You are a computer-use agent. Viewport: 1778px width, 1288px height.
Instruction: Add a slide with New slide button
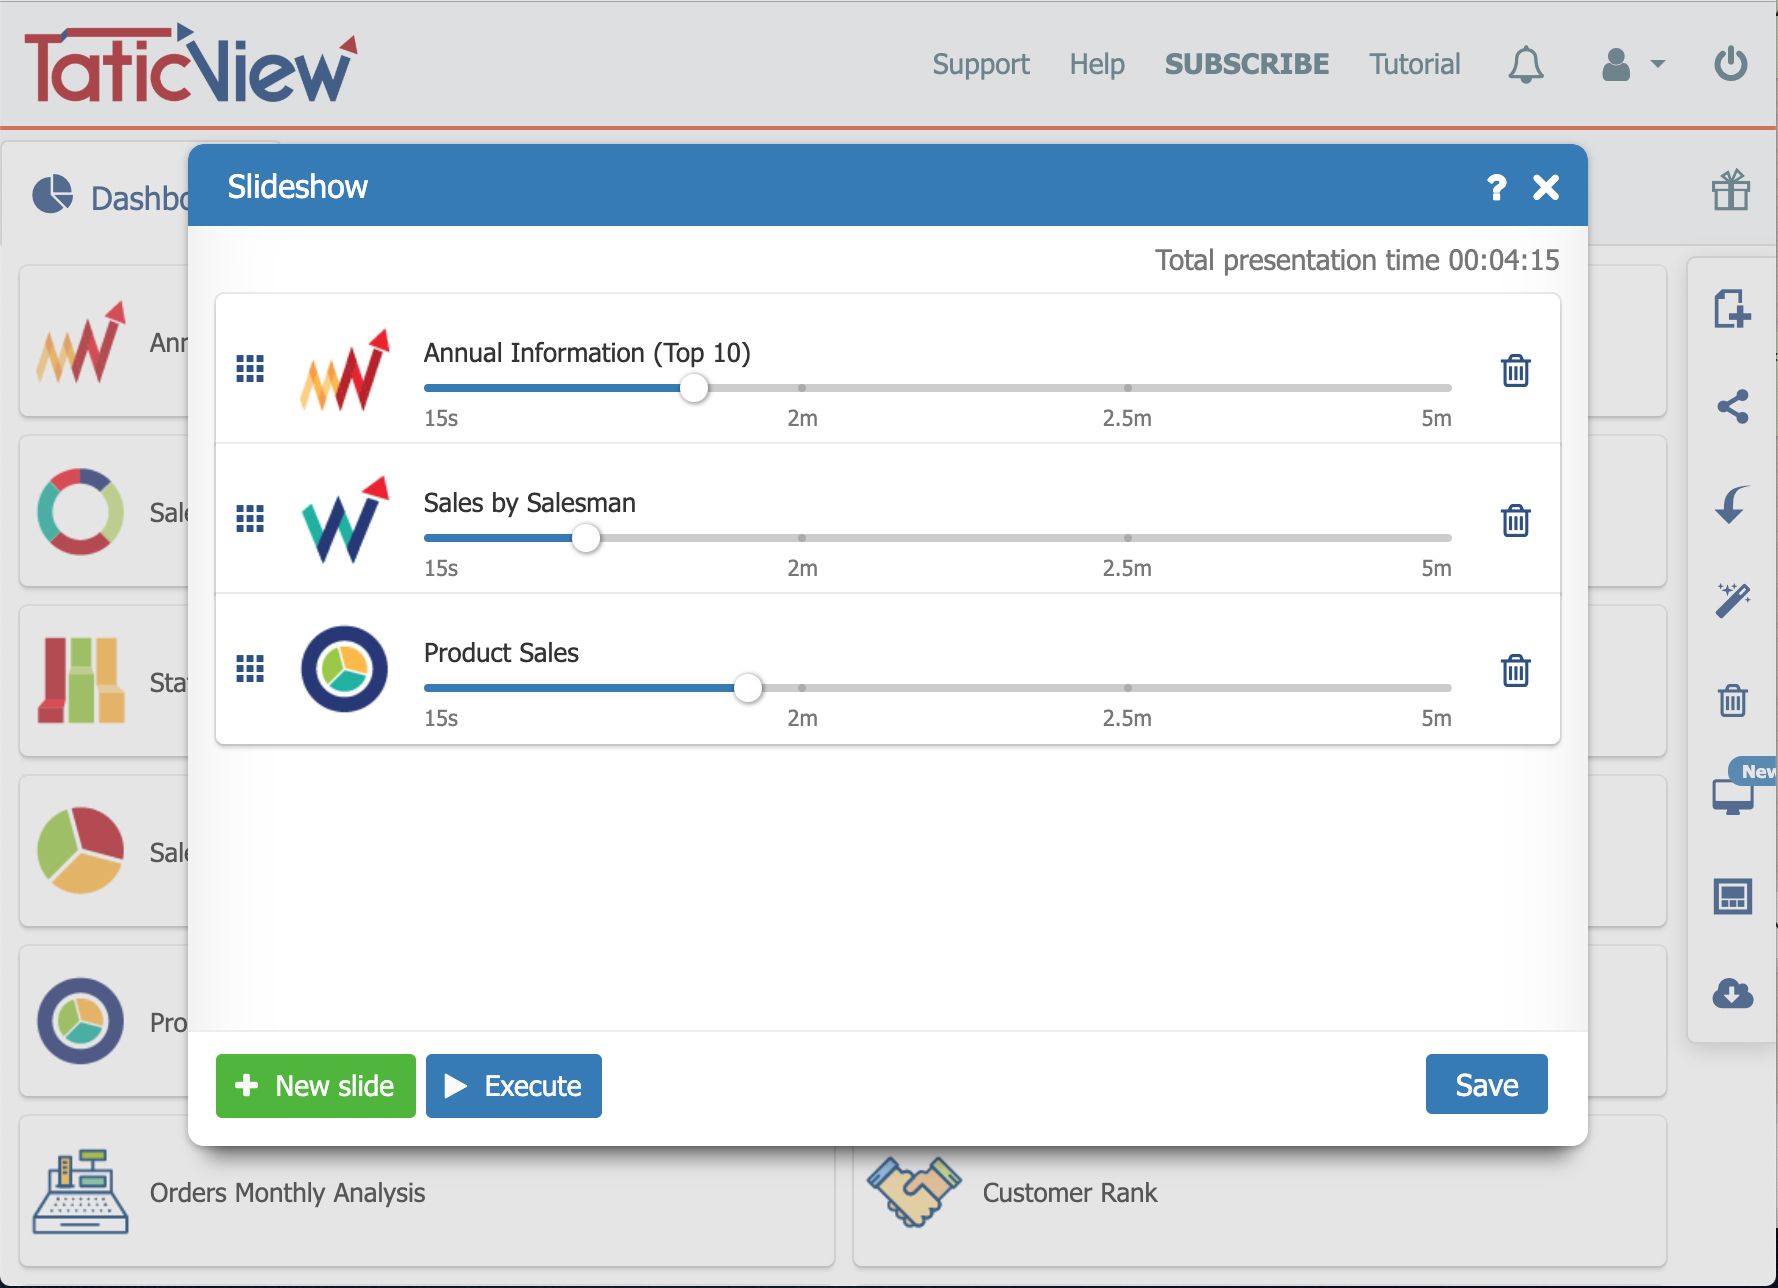316,1085
